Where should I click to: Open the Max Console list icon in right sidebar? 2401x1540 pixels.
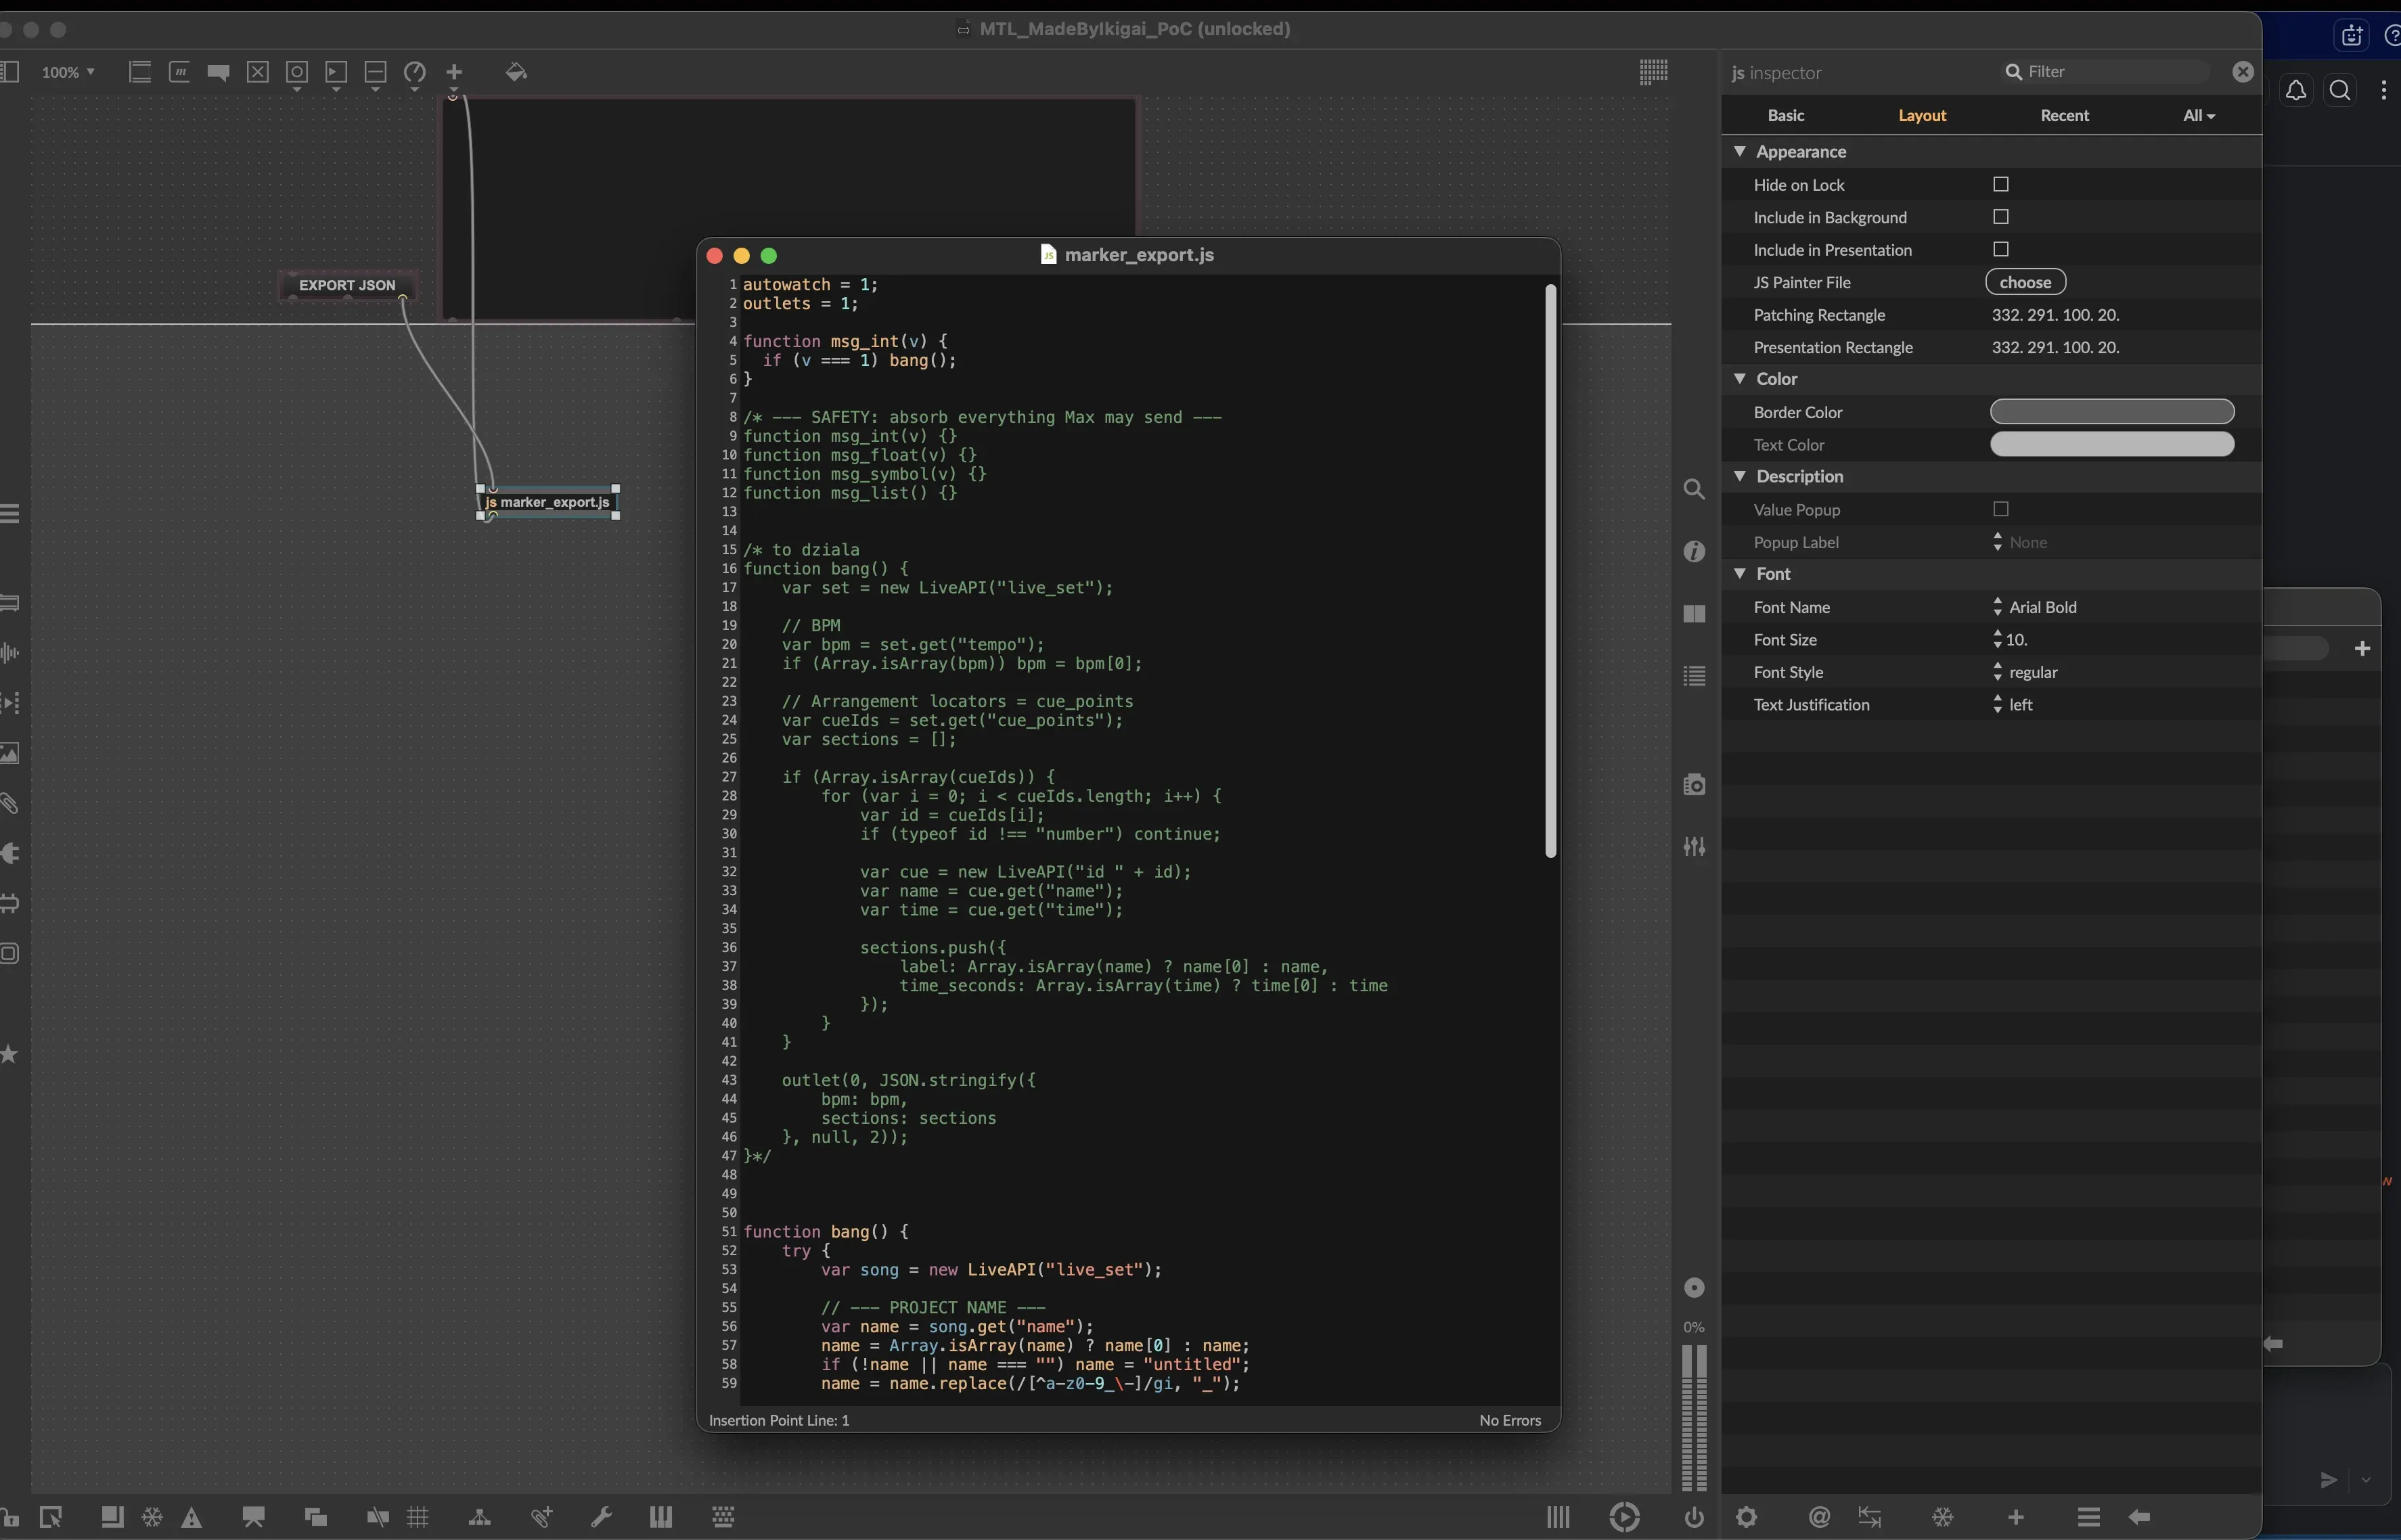click(1694, 675)
